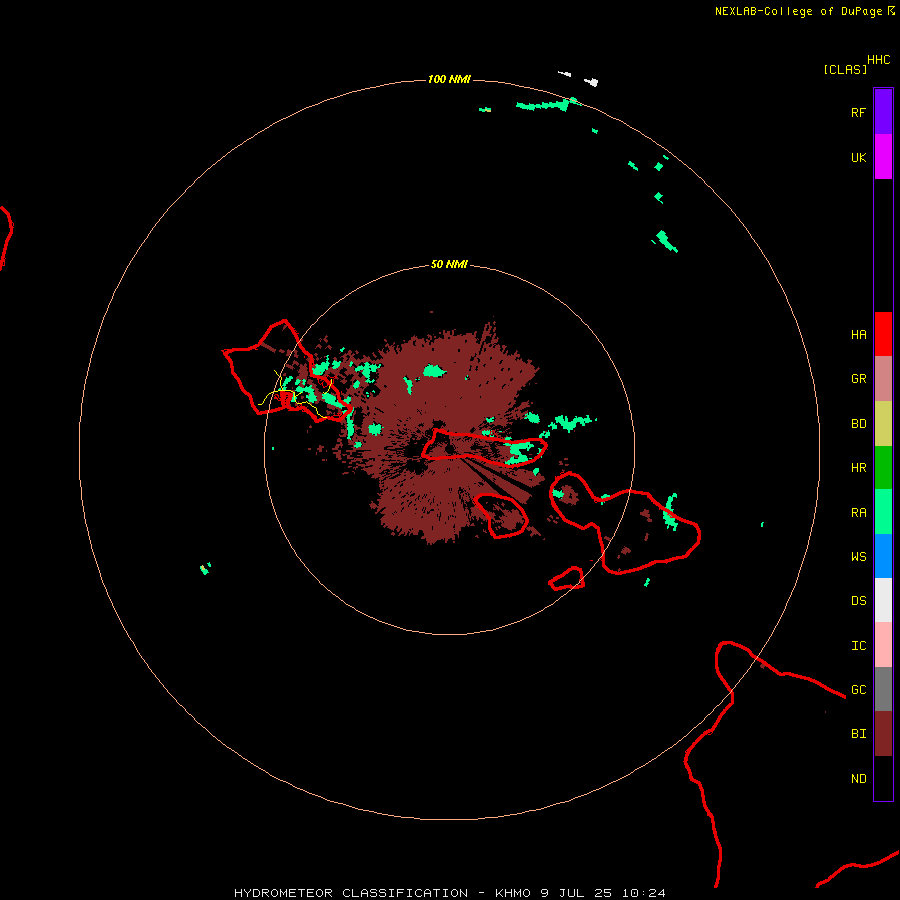The width and height of the screenshot is (900, 900).
Task: Click the HR legend label
Action: pyautogui.click(x=859, y=468)
